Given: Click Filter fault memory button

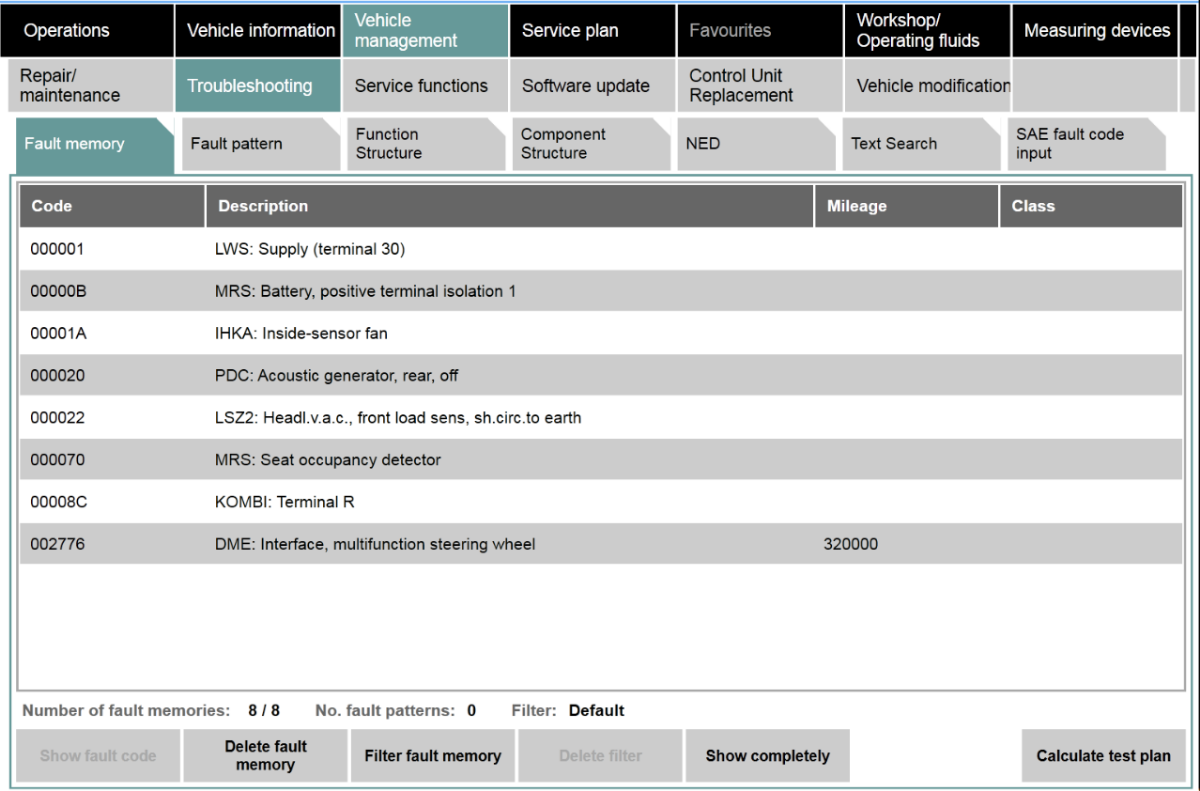Looking at the screenshot, I should click(x=432, y=756).
